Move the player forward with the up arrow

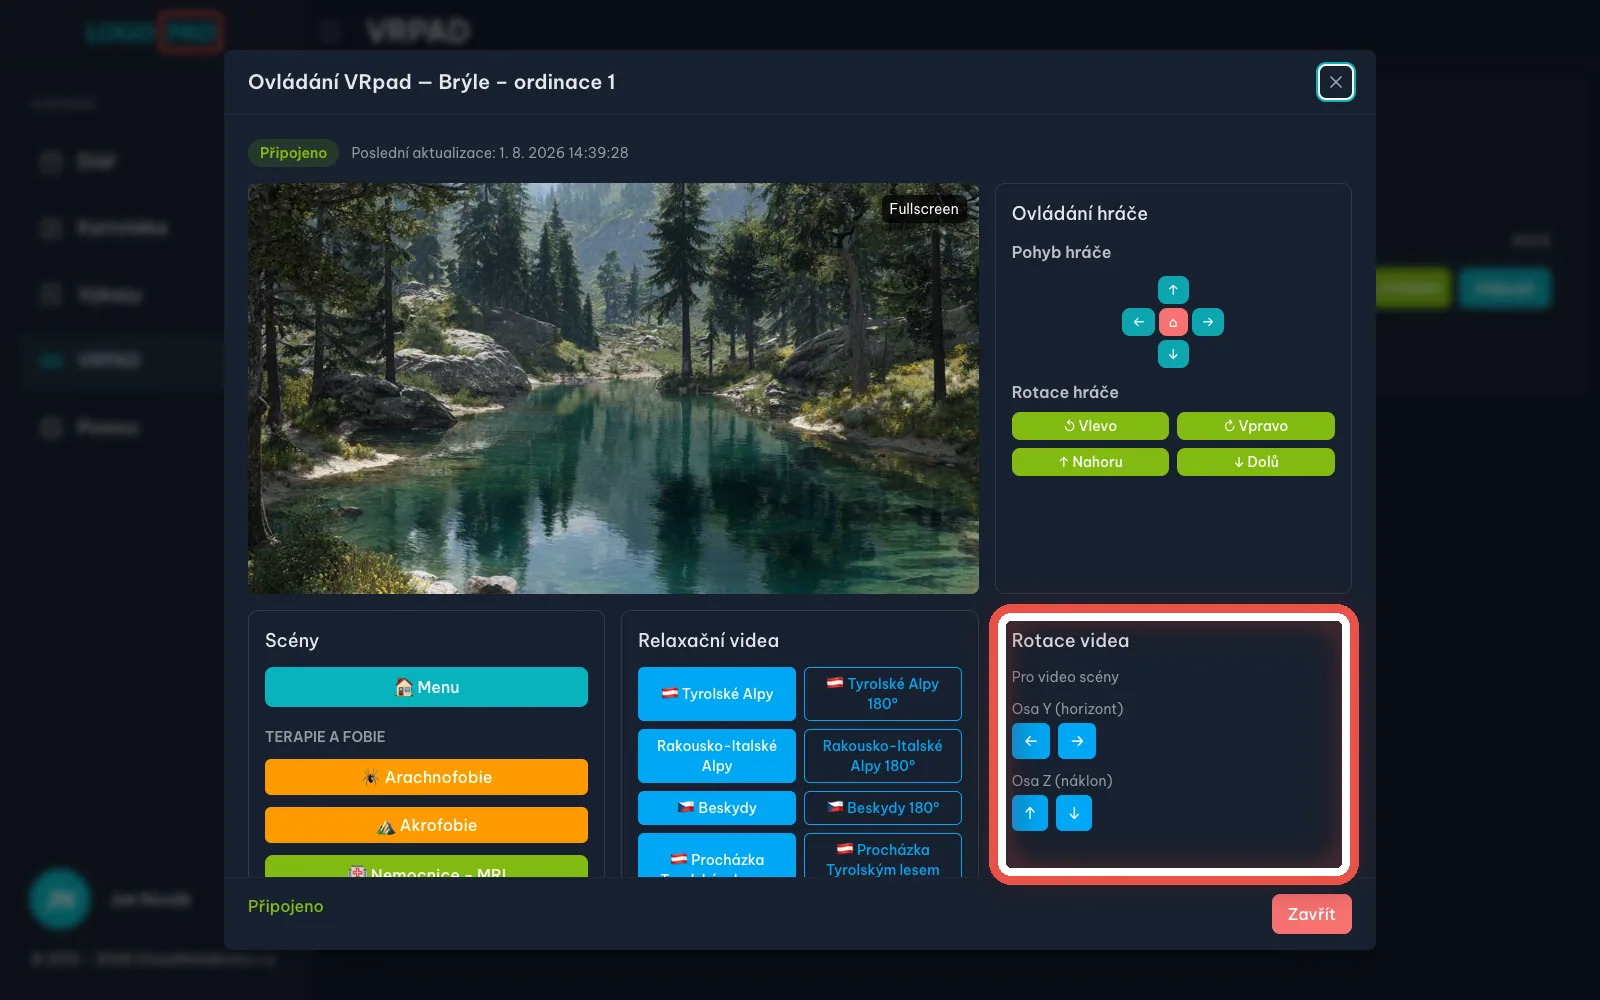pos(1173,290)
